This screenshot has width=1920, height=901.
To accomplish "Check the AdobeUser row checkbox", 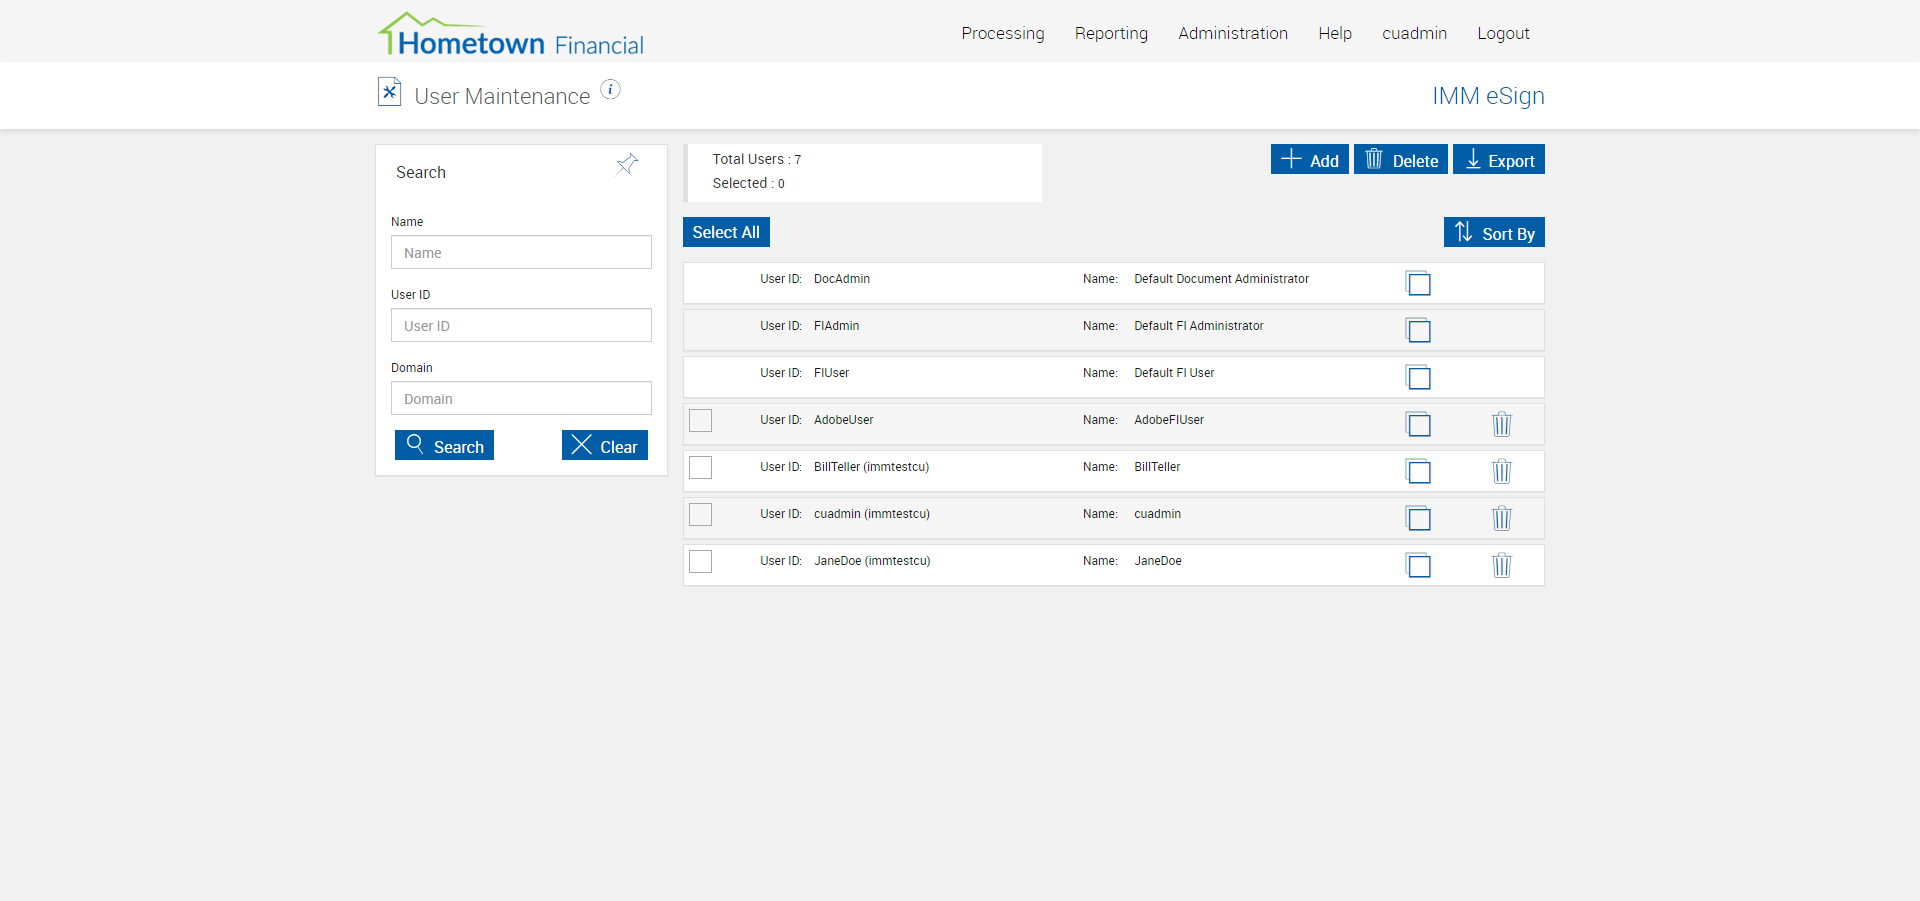I will 701,420.
